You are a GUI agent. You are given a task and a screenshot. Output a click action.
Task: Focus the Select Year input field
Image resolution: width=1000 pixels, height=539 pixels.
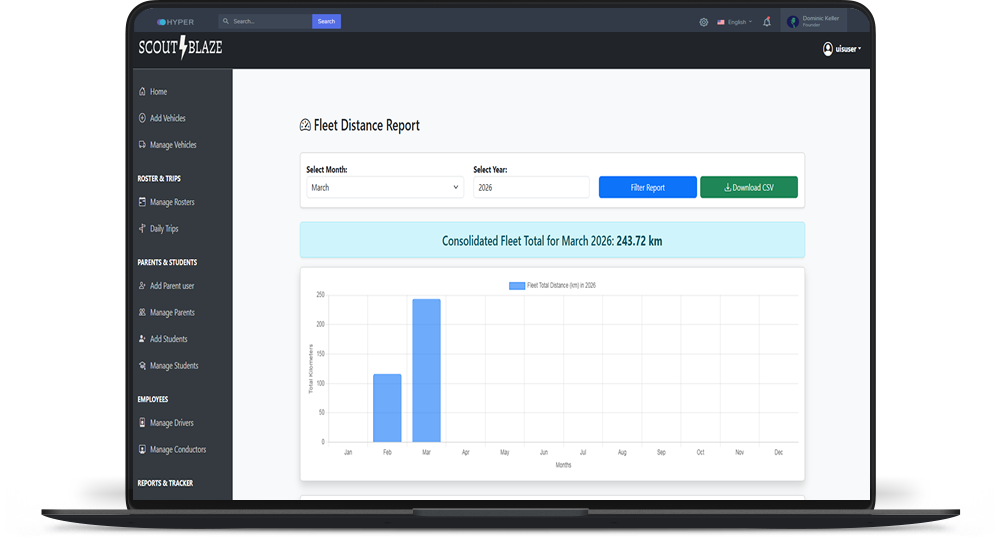coord(531,187)
